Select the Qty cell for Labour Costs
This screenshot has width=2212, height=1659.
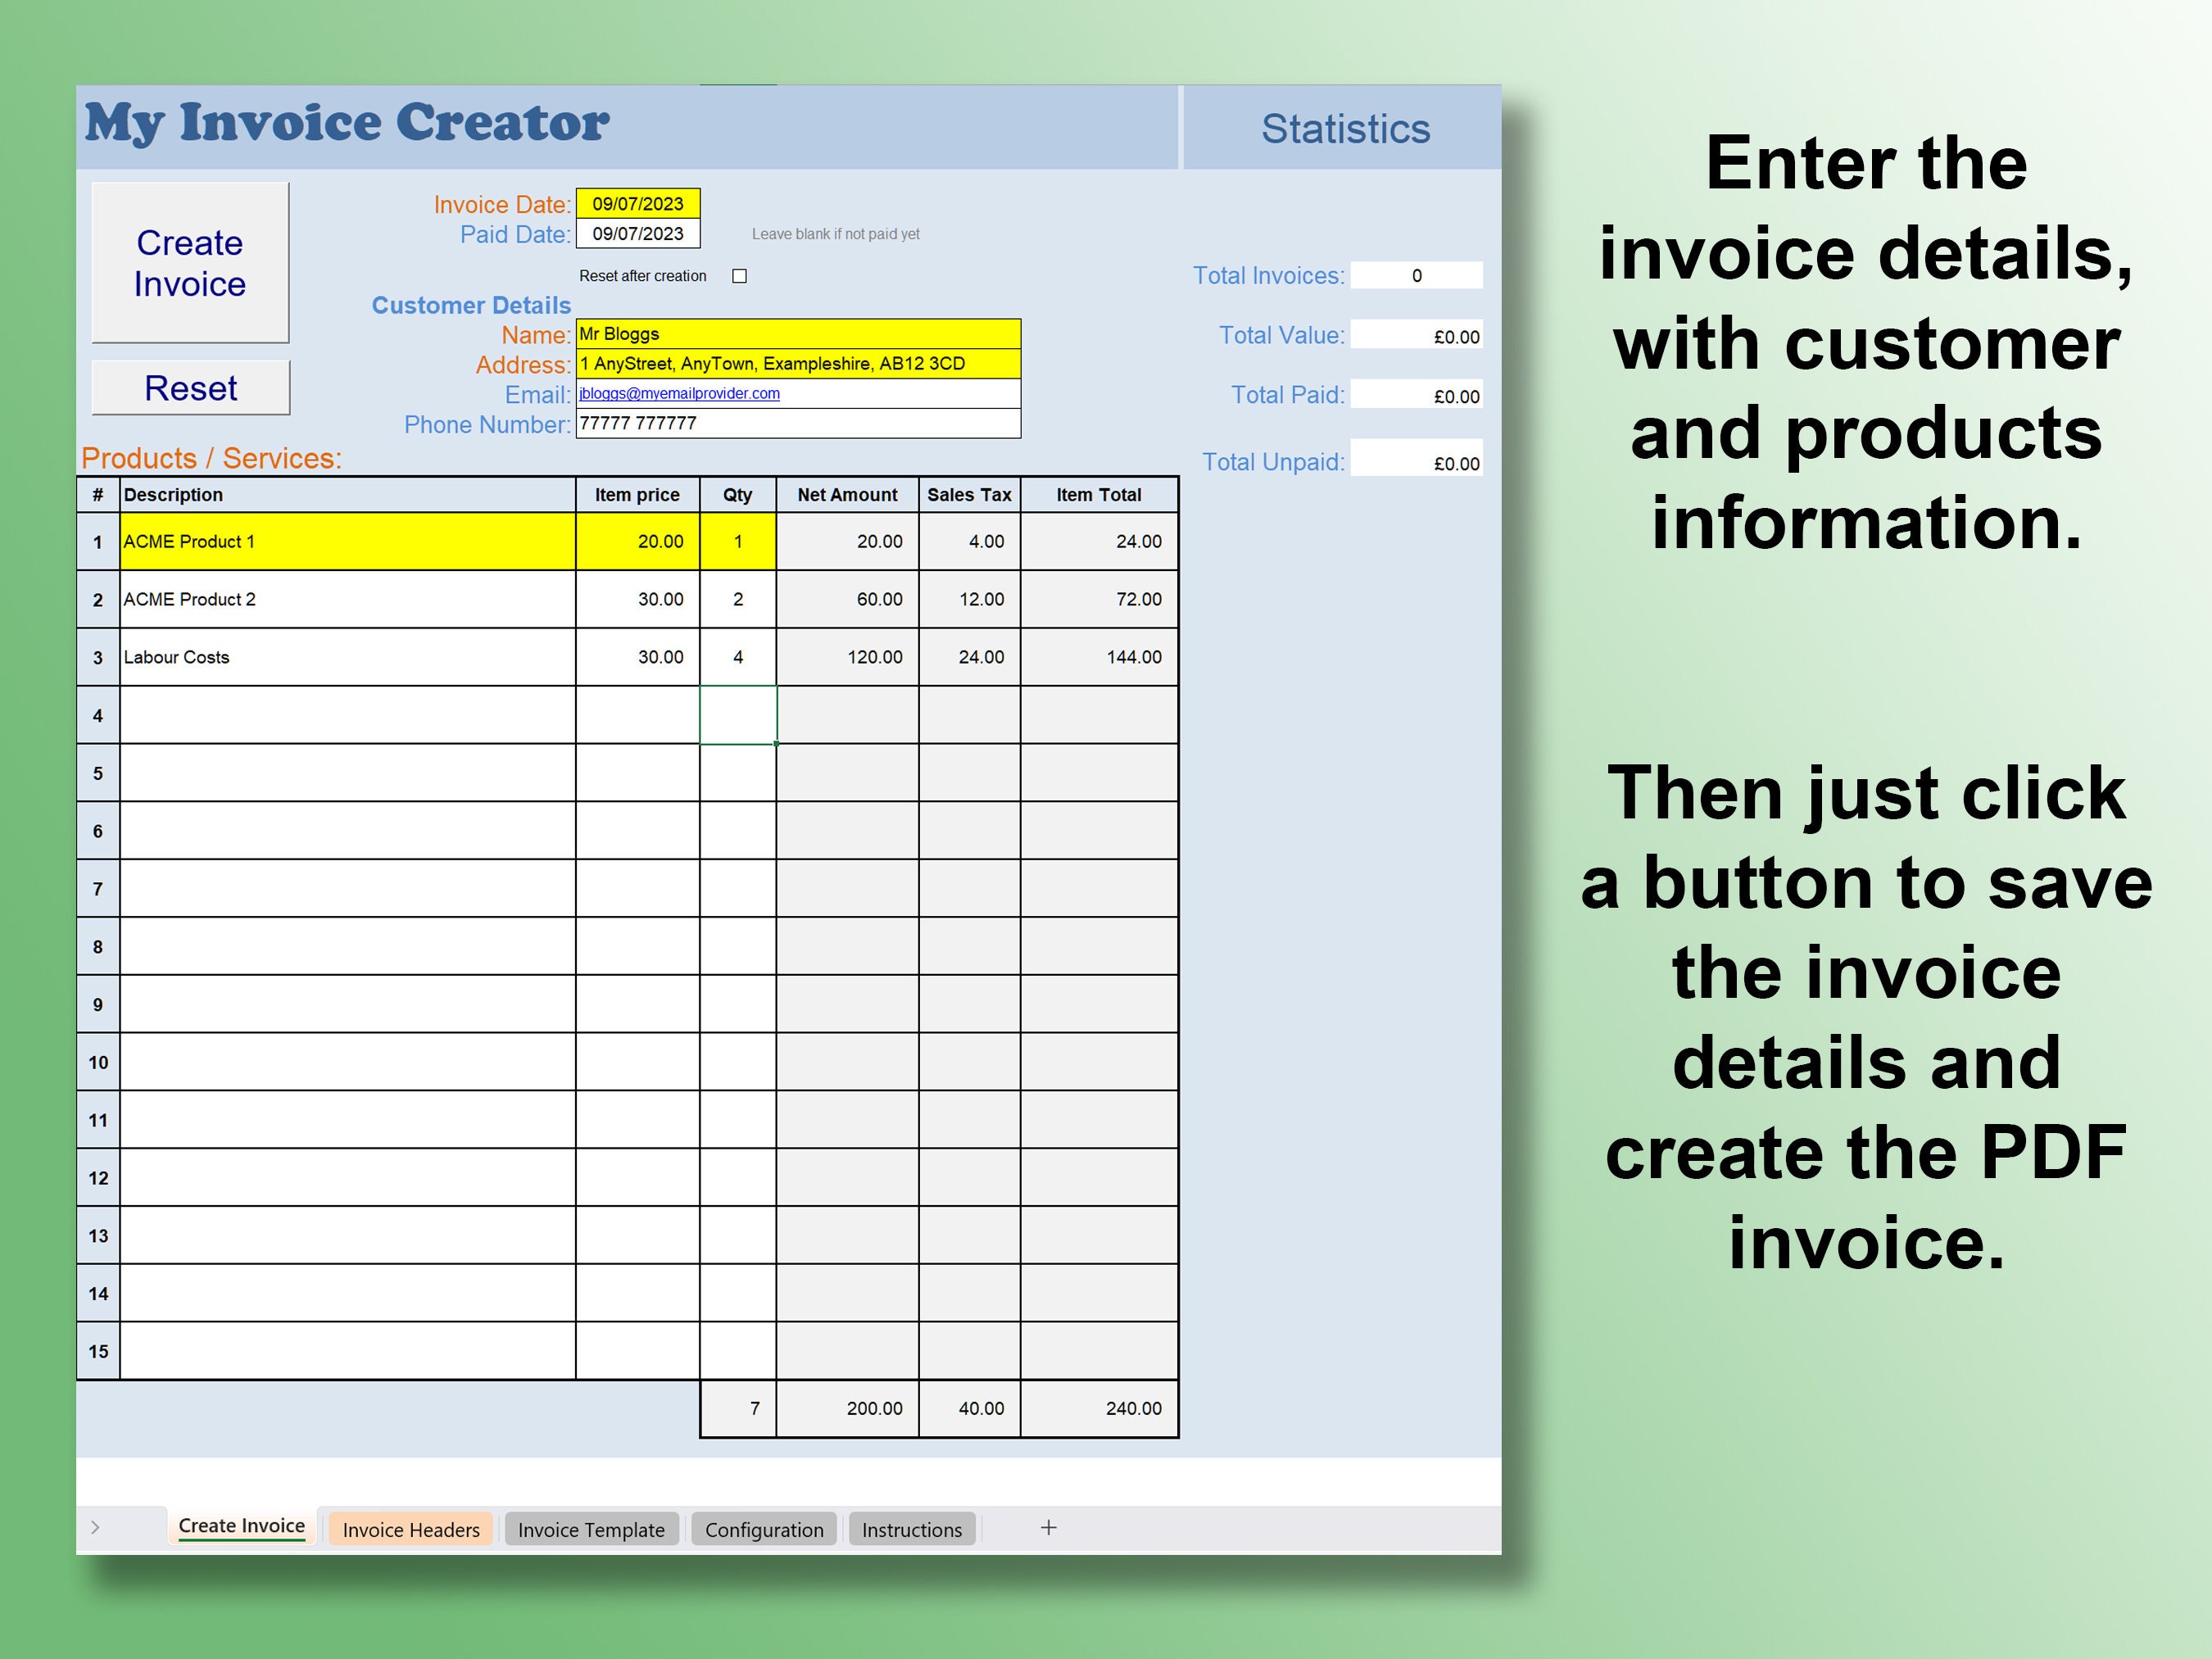(738, 657)
